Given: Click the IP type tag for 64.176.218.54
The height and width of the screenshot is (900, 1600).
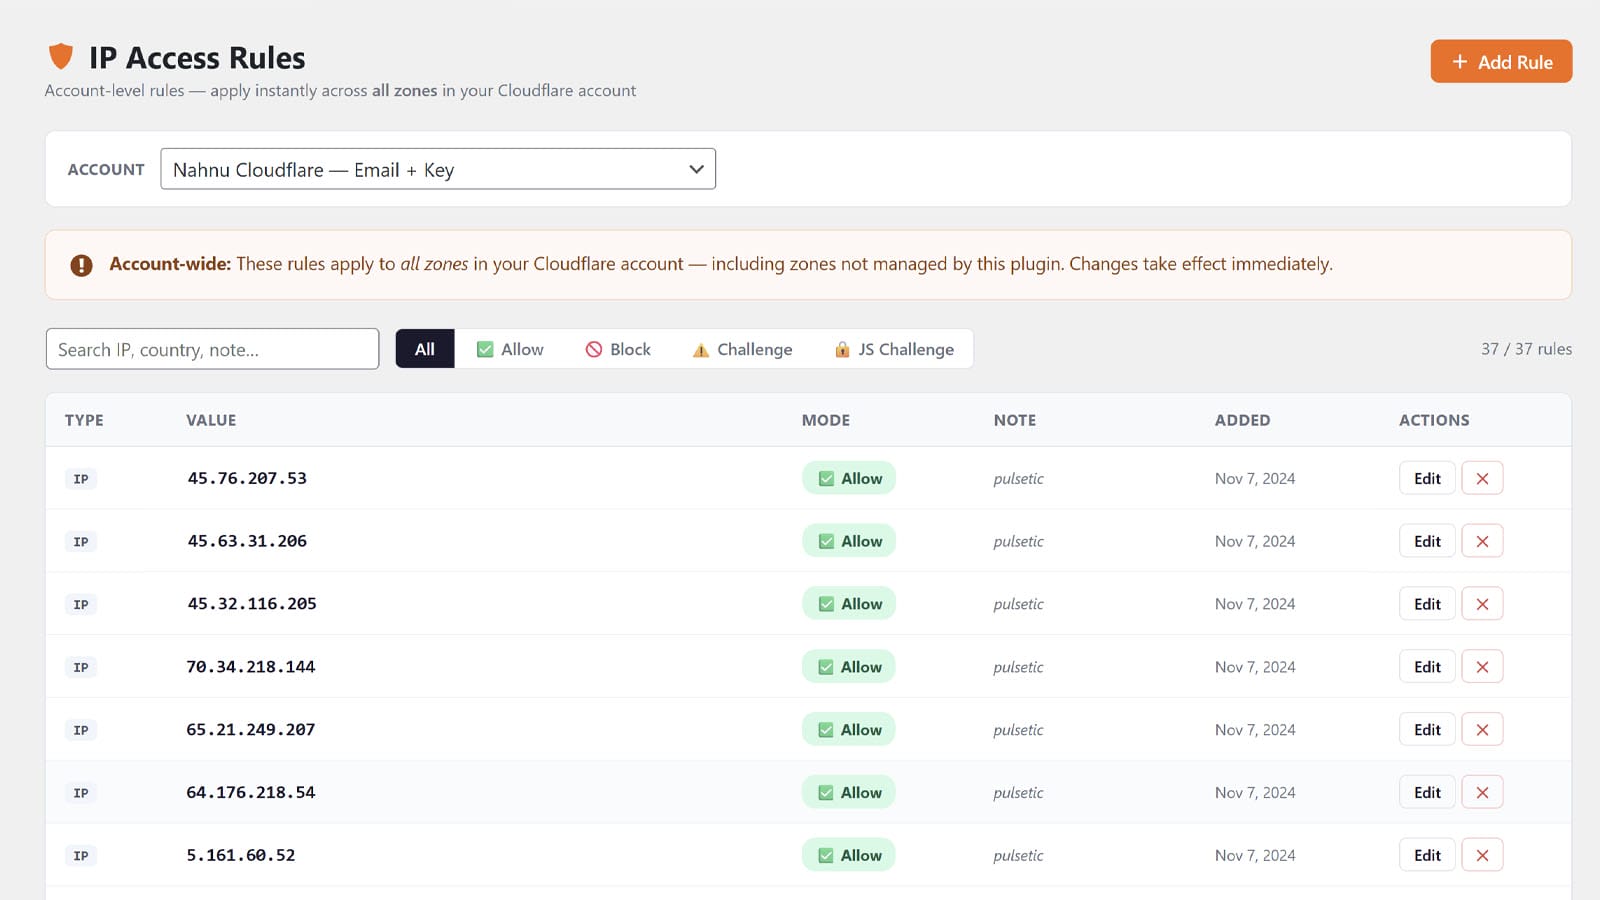Looking at the screenshot, I should point(81,793).
